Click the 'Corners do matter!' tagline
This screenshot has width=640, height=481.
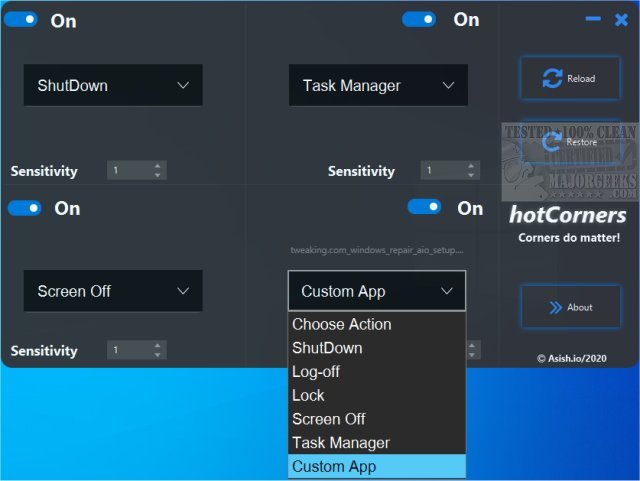[569, 238]
